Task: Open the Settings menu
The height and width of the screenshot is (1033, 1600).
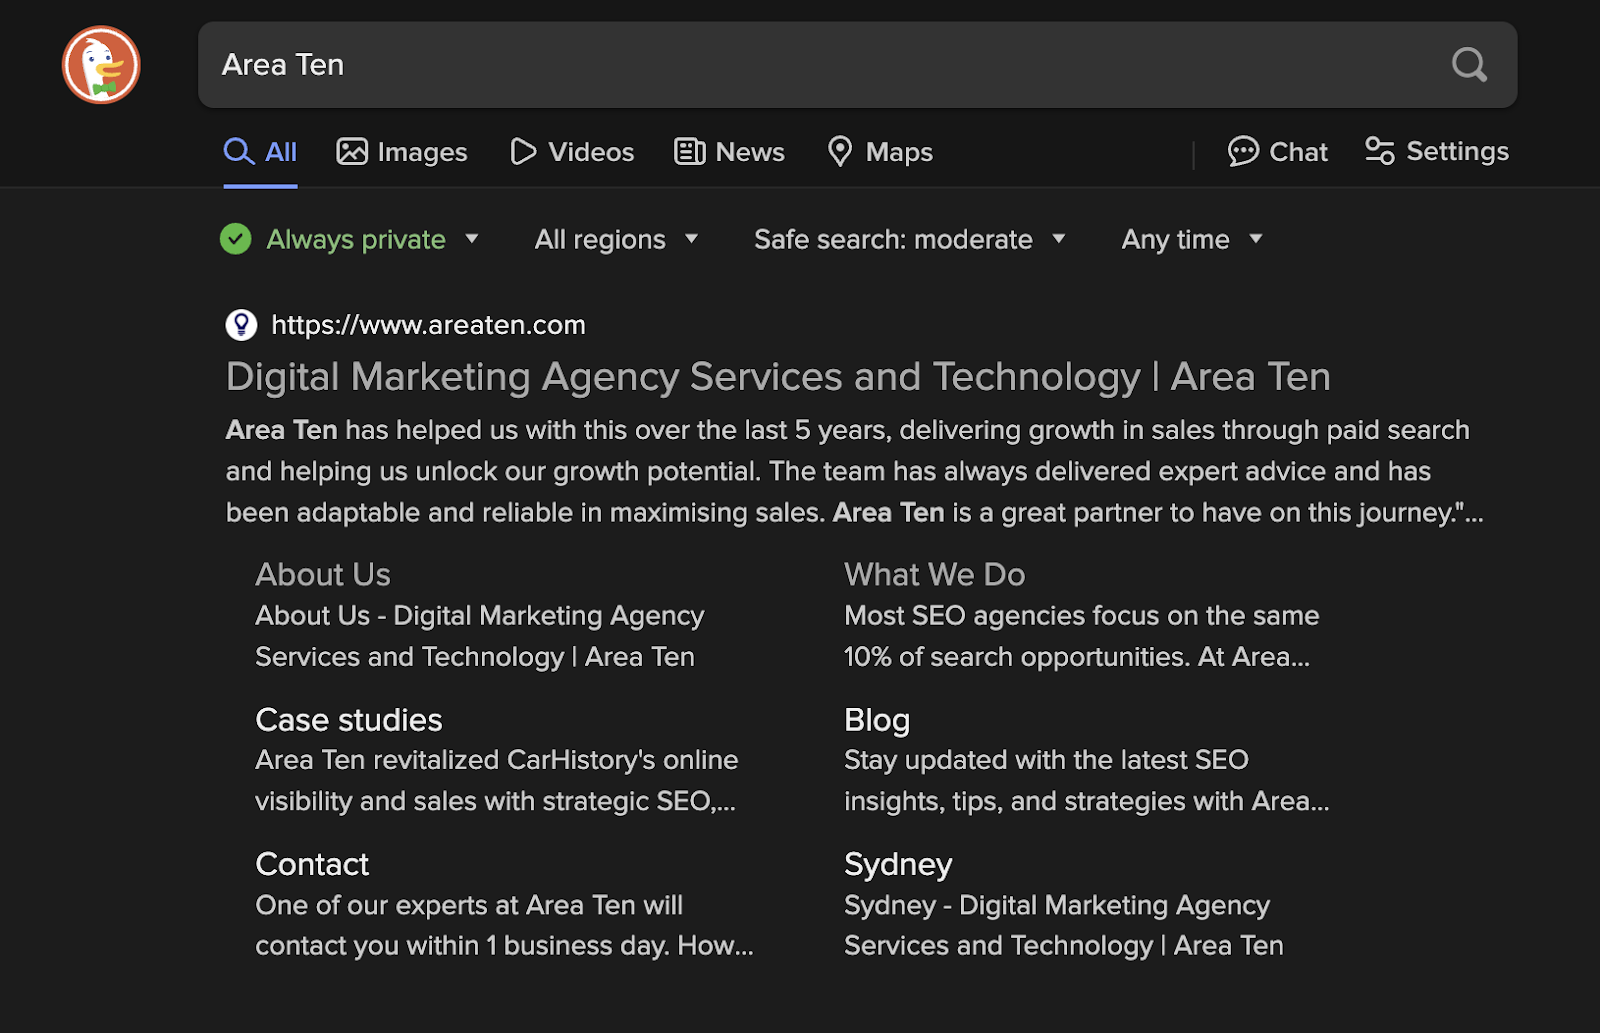Action: pos(1437,151)
